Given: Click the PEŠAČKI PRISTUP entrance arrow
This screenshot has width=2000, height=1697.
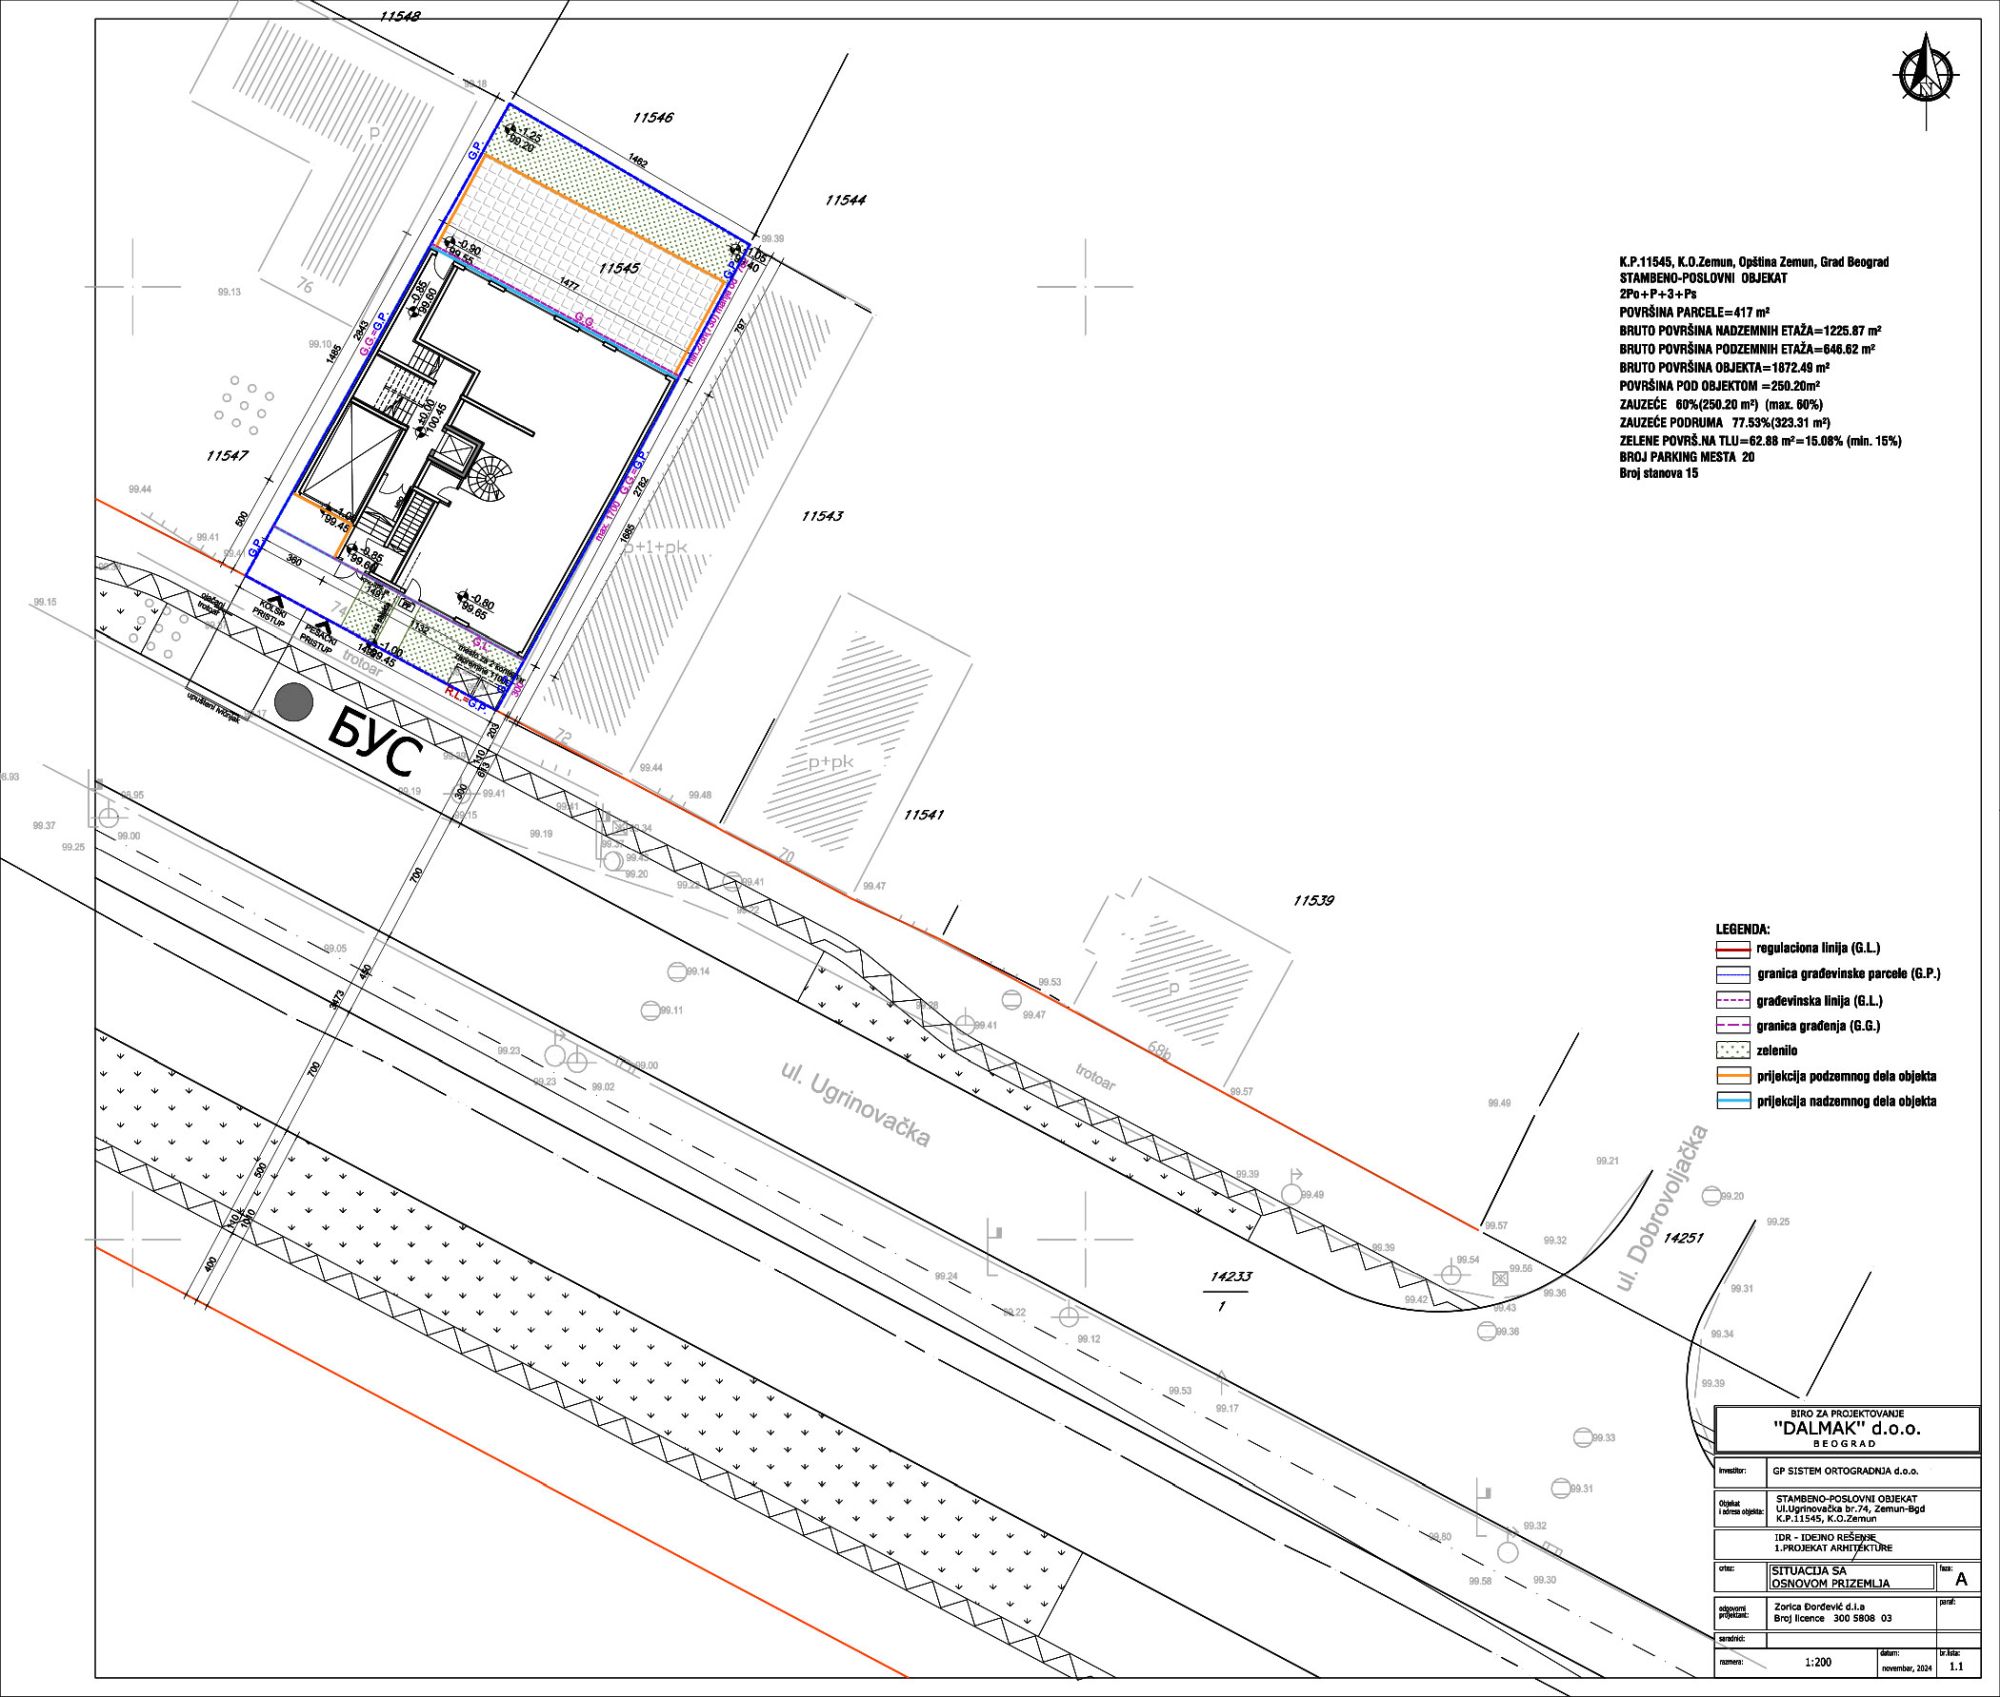Looking at the screenshot, I should coord(323,628).
